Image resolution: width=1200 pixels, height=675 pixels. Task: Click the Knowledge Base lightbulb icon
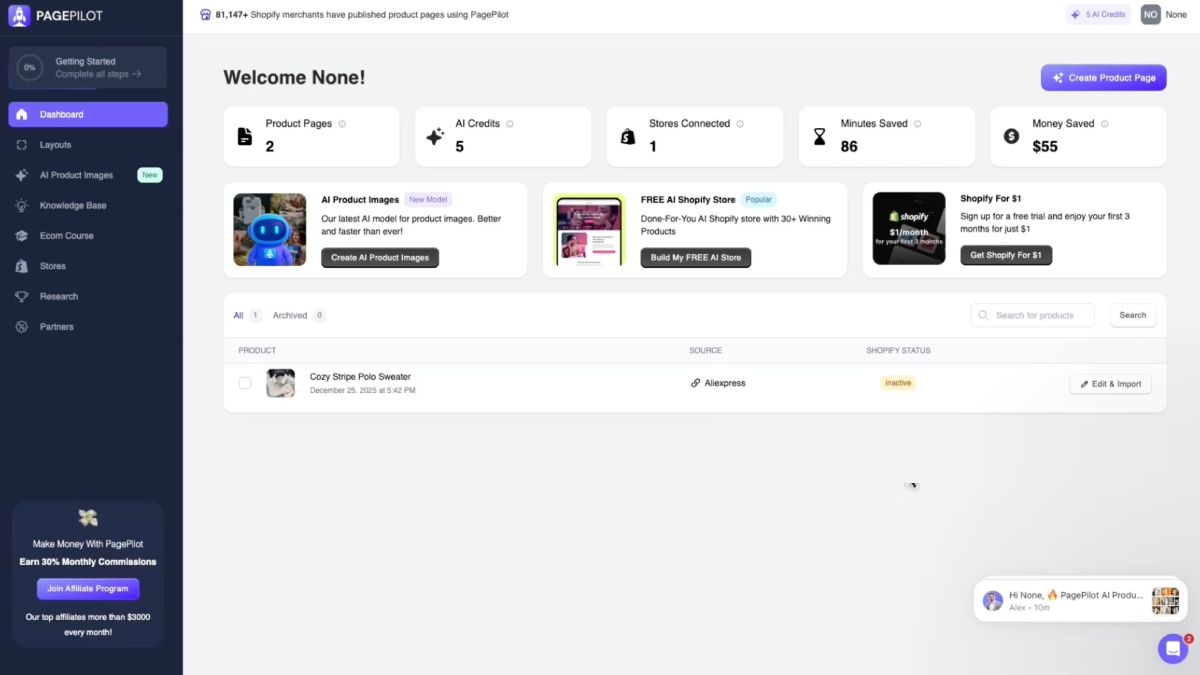point(22,205)
